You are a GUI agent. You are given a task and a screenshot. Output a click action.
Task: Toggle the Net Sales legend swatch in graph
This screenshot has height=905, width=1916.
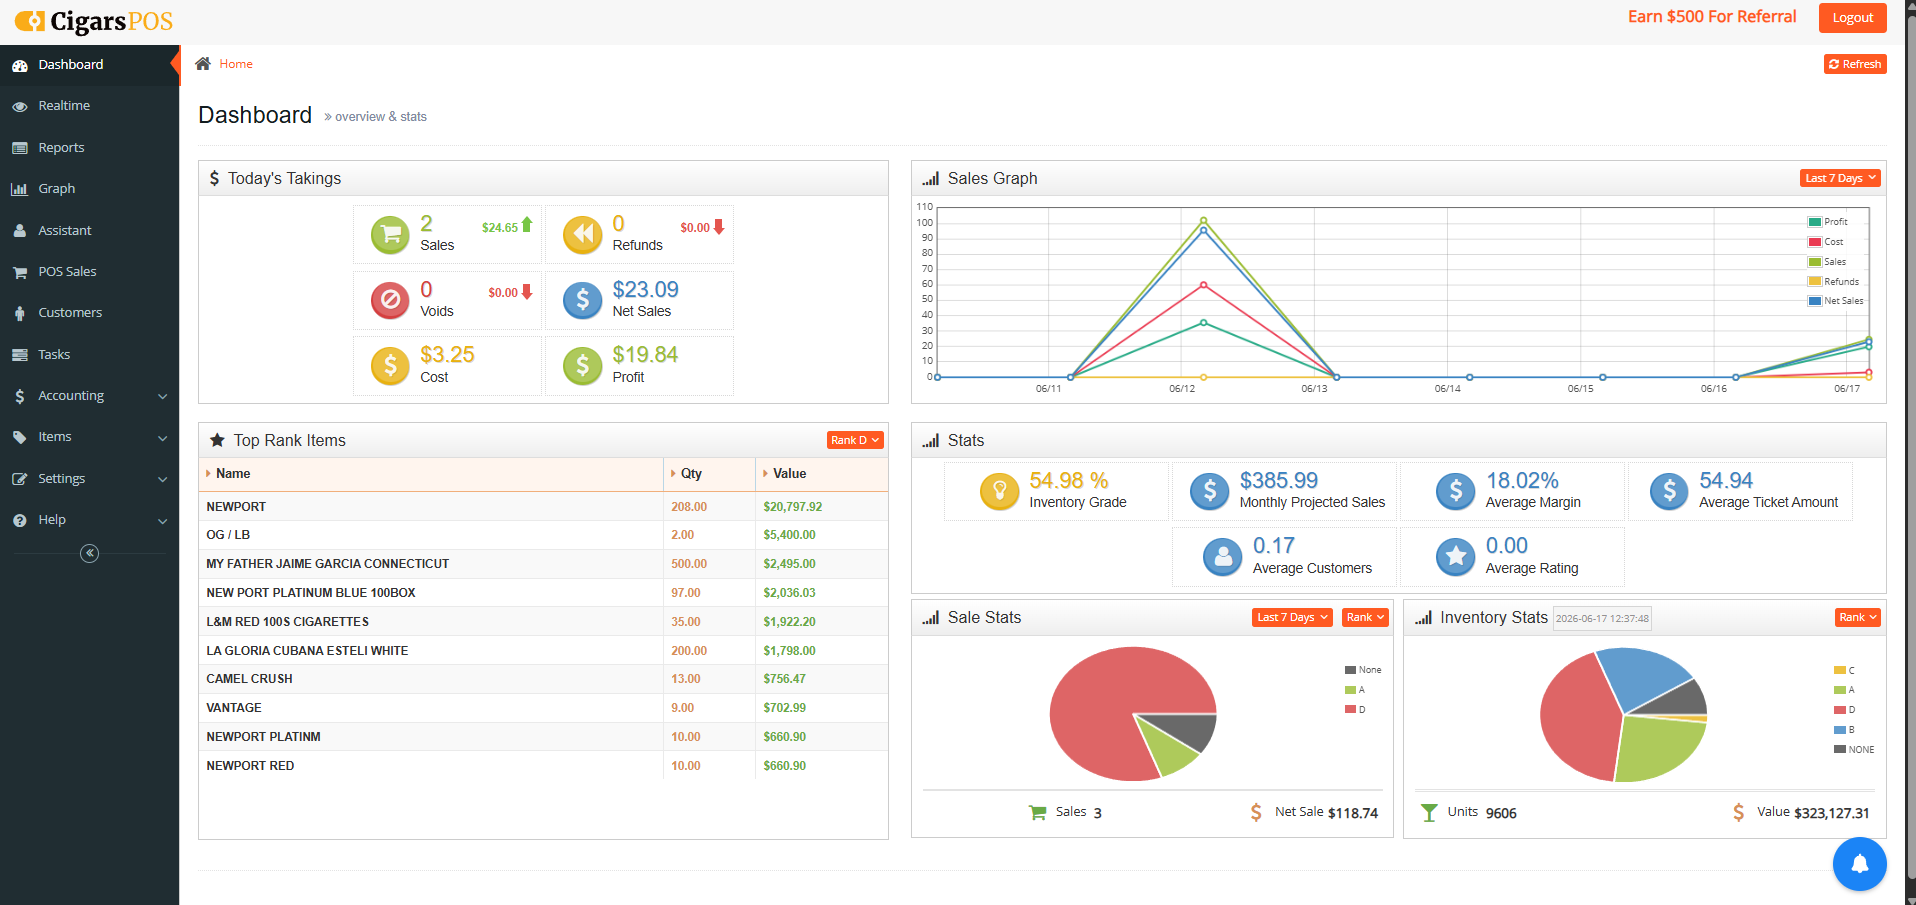[1814, 301]
